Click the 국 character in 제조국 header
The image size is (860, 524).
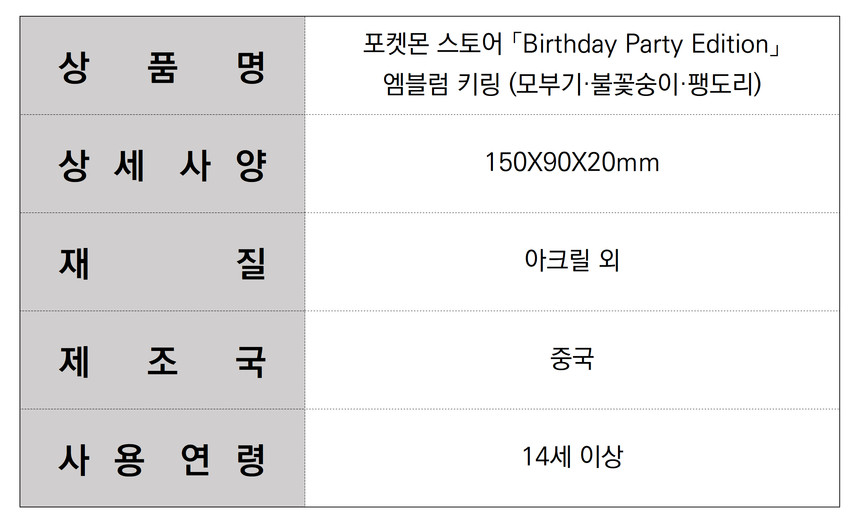pos(251,362)
